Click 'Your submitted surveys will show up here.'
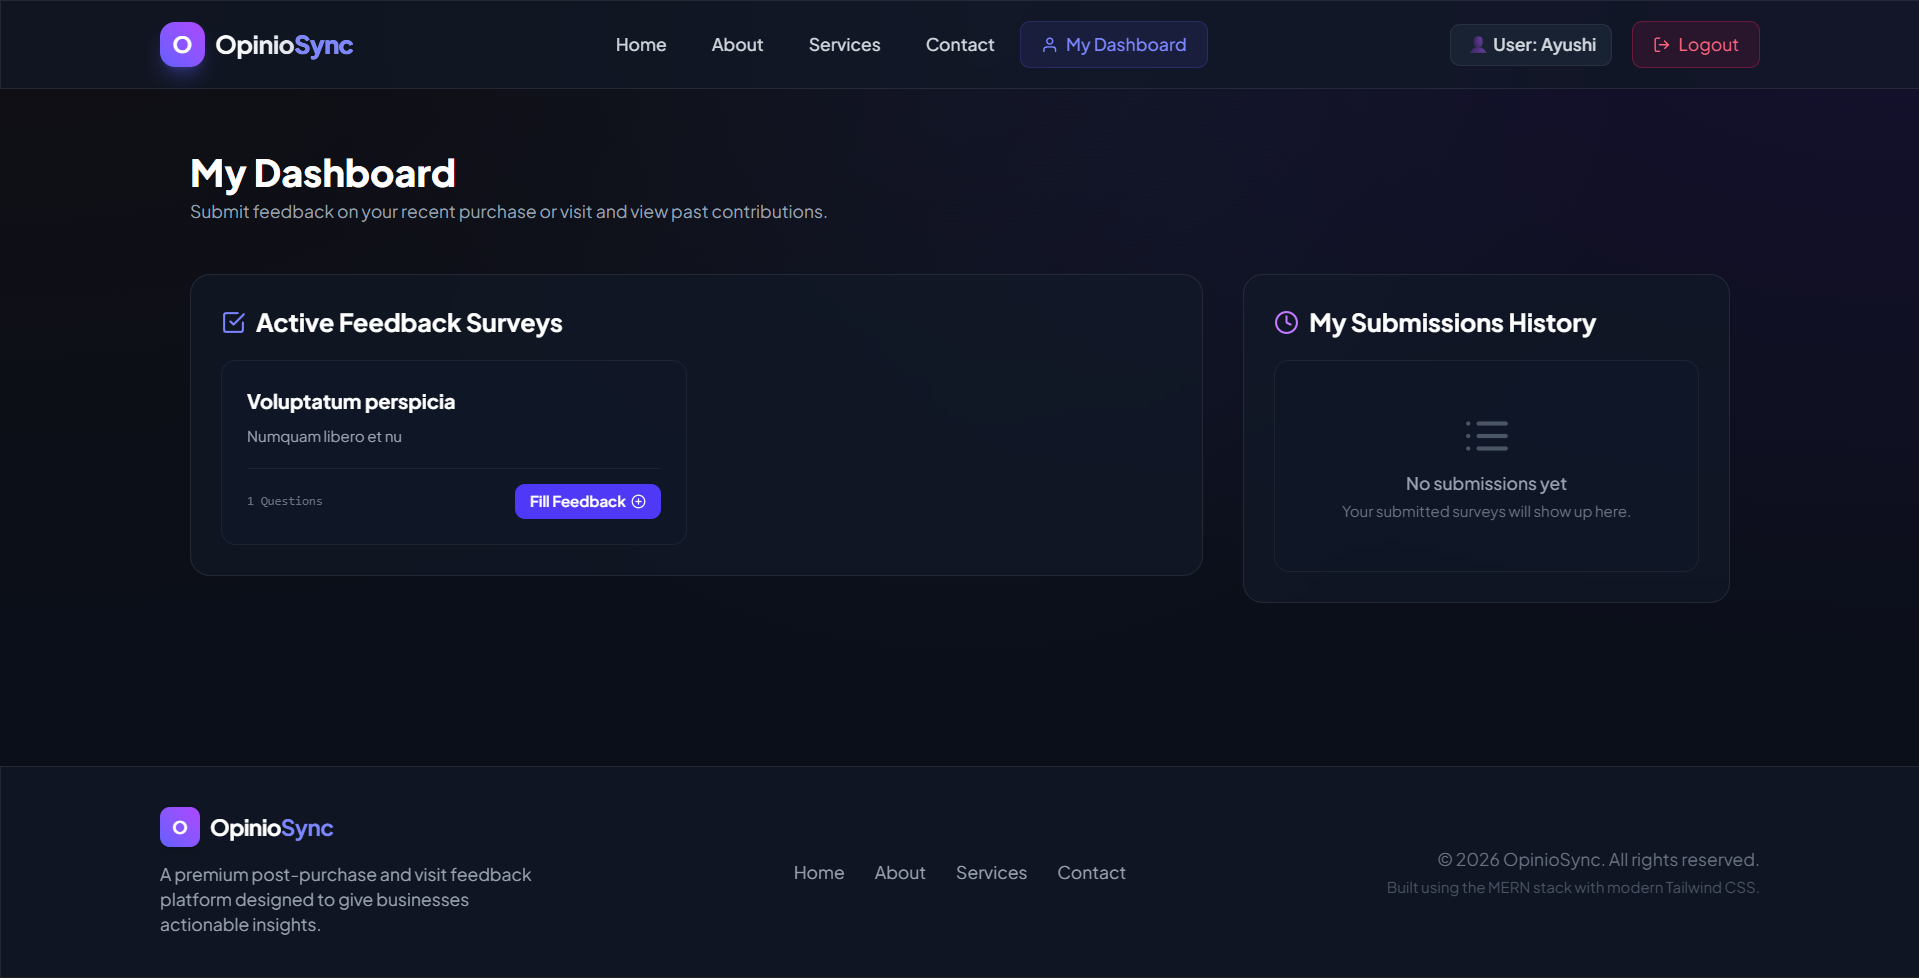The height and width of the screenshot is (978, 1919). (x=1486, y=512)
